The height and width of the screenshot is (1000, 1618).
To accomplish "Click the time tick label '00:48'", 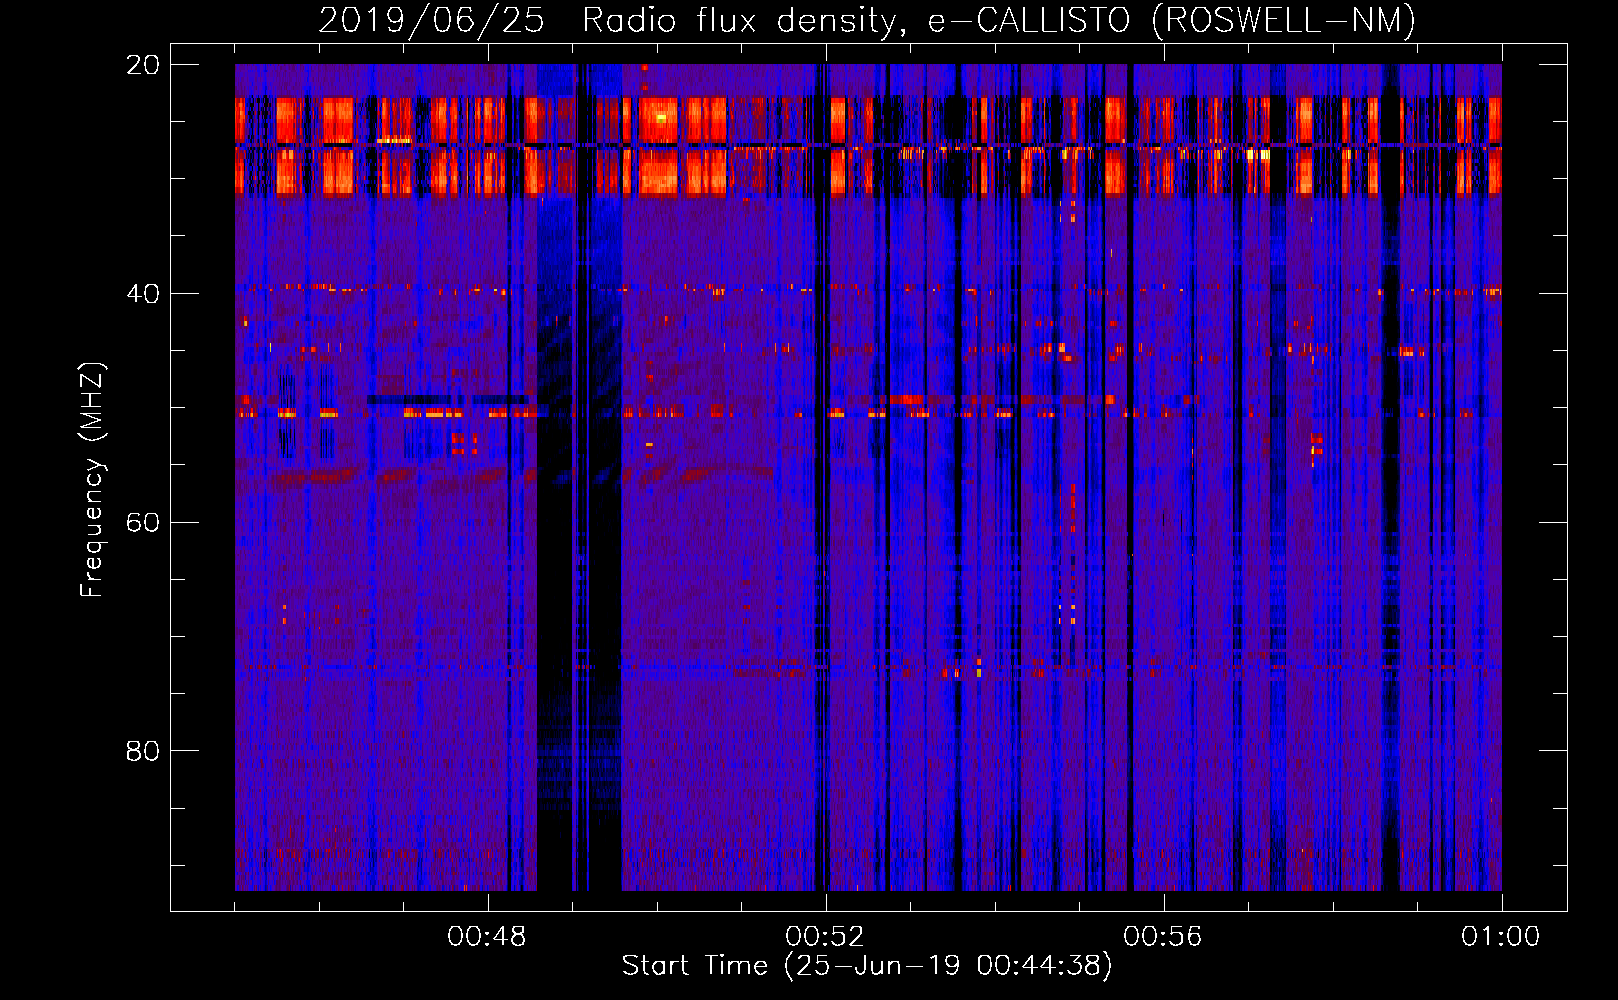I will [x=487, y=937].
